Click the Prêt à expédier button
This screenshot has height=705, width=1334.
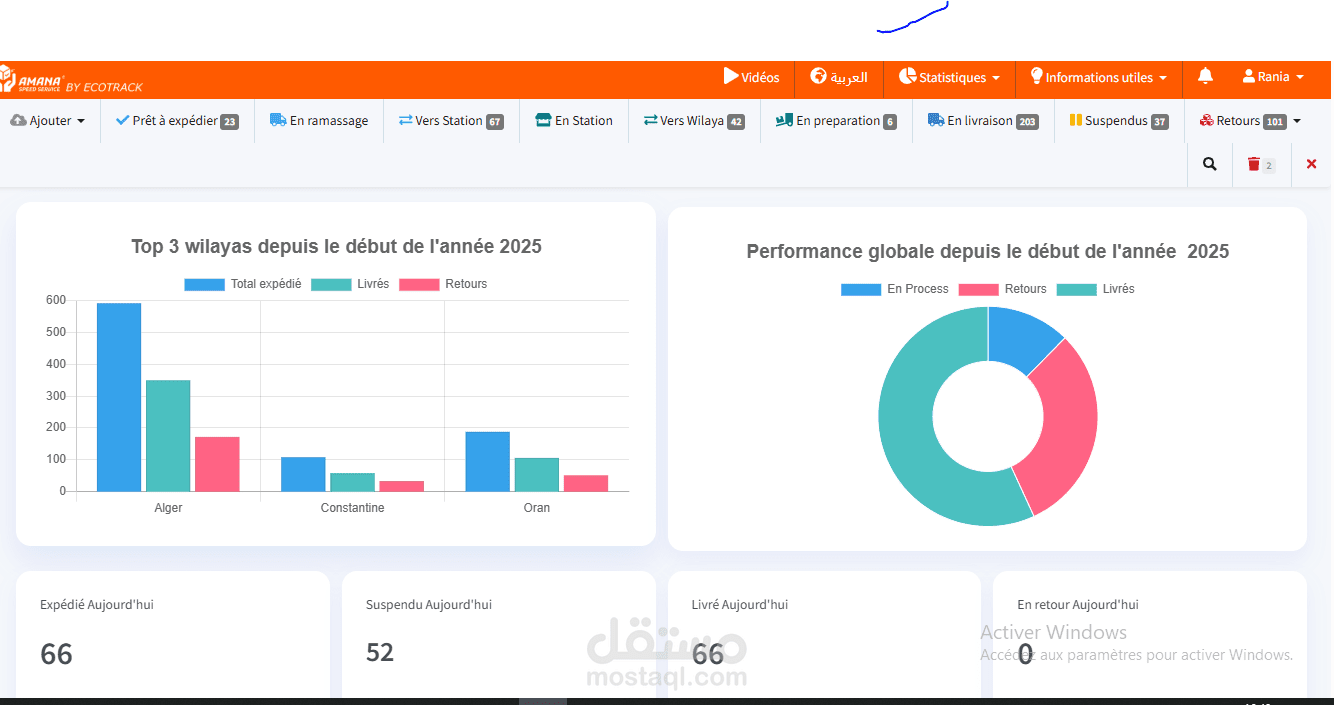coord(177,120)
